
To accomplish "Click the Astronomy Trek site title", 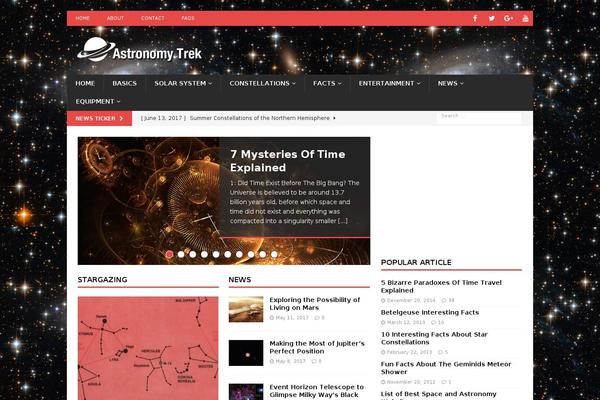I will (157, 54).
